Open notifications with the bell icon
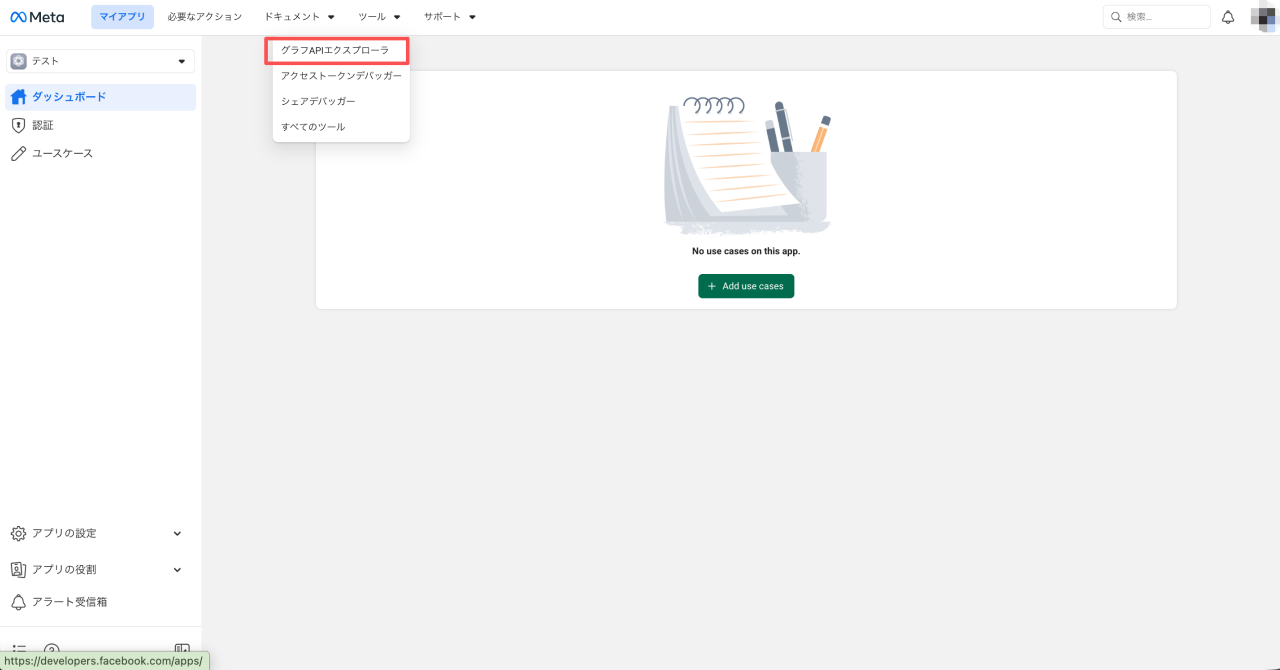The width and height of the screenshot is (1280, 670). coord(1228,17)
